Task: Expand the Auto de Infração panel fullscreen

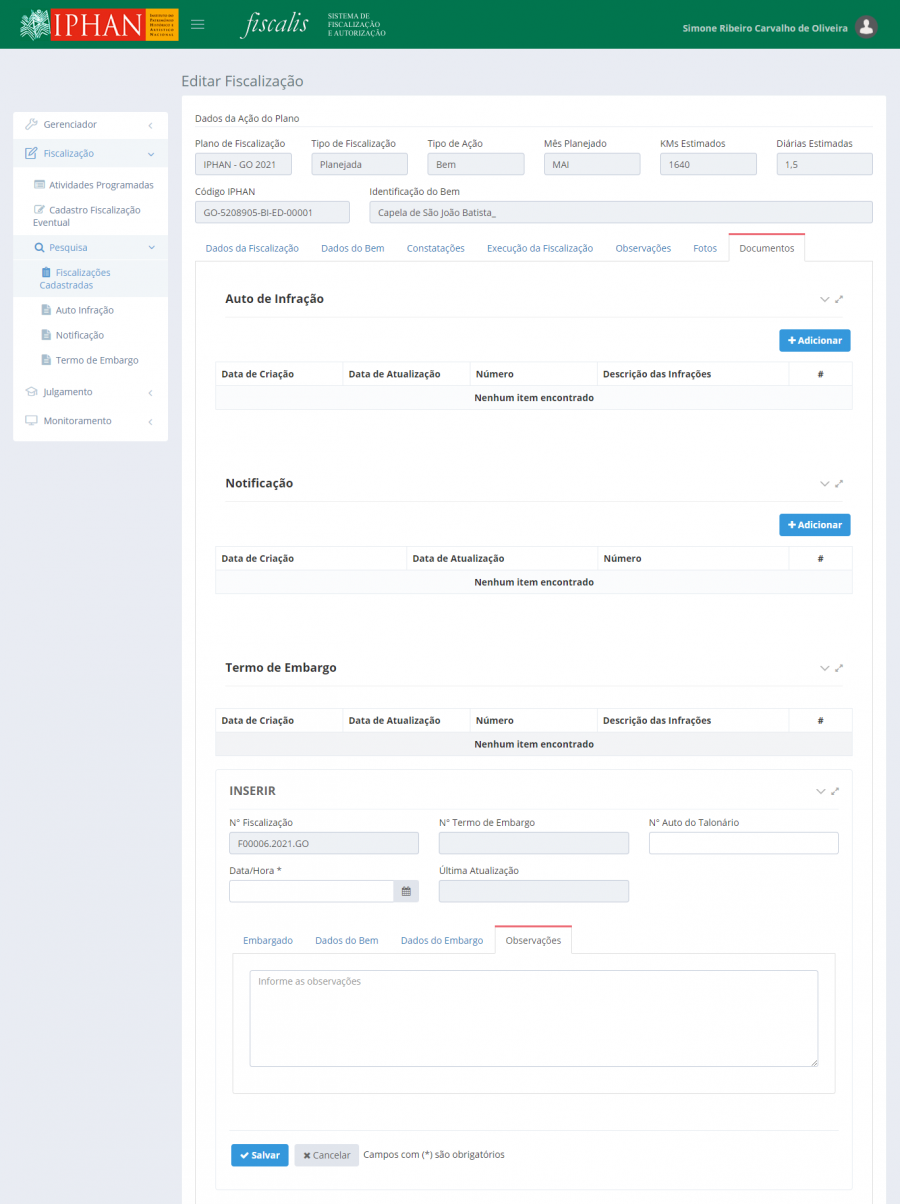Action: tap(839, 299)
